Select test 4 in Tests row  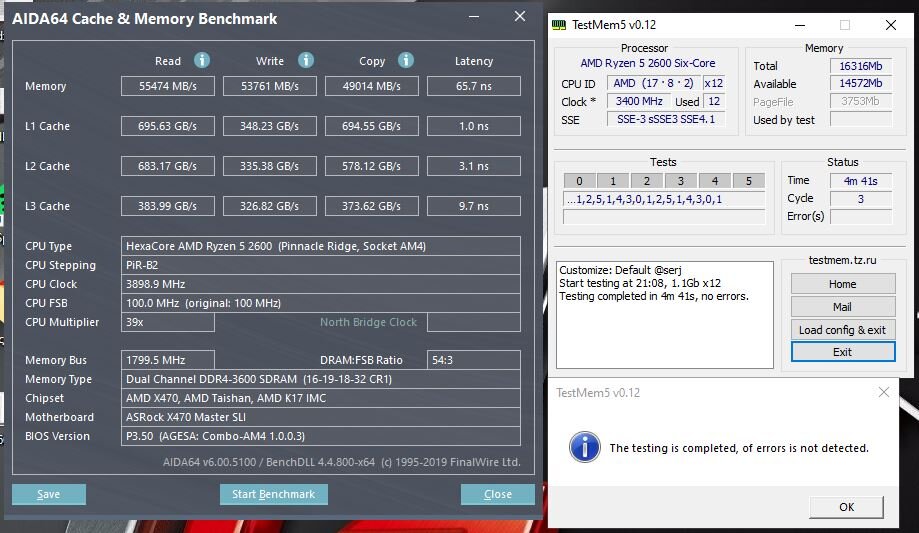point(714,181)
